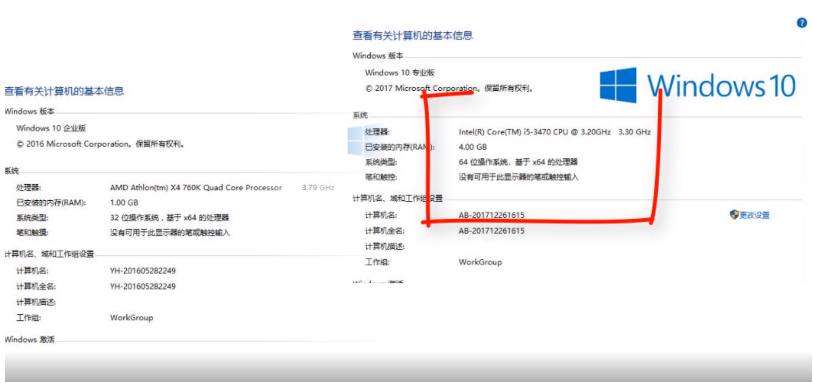Click the pen and touch value in 企业版 window

coord(170,233)
